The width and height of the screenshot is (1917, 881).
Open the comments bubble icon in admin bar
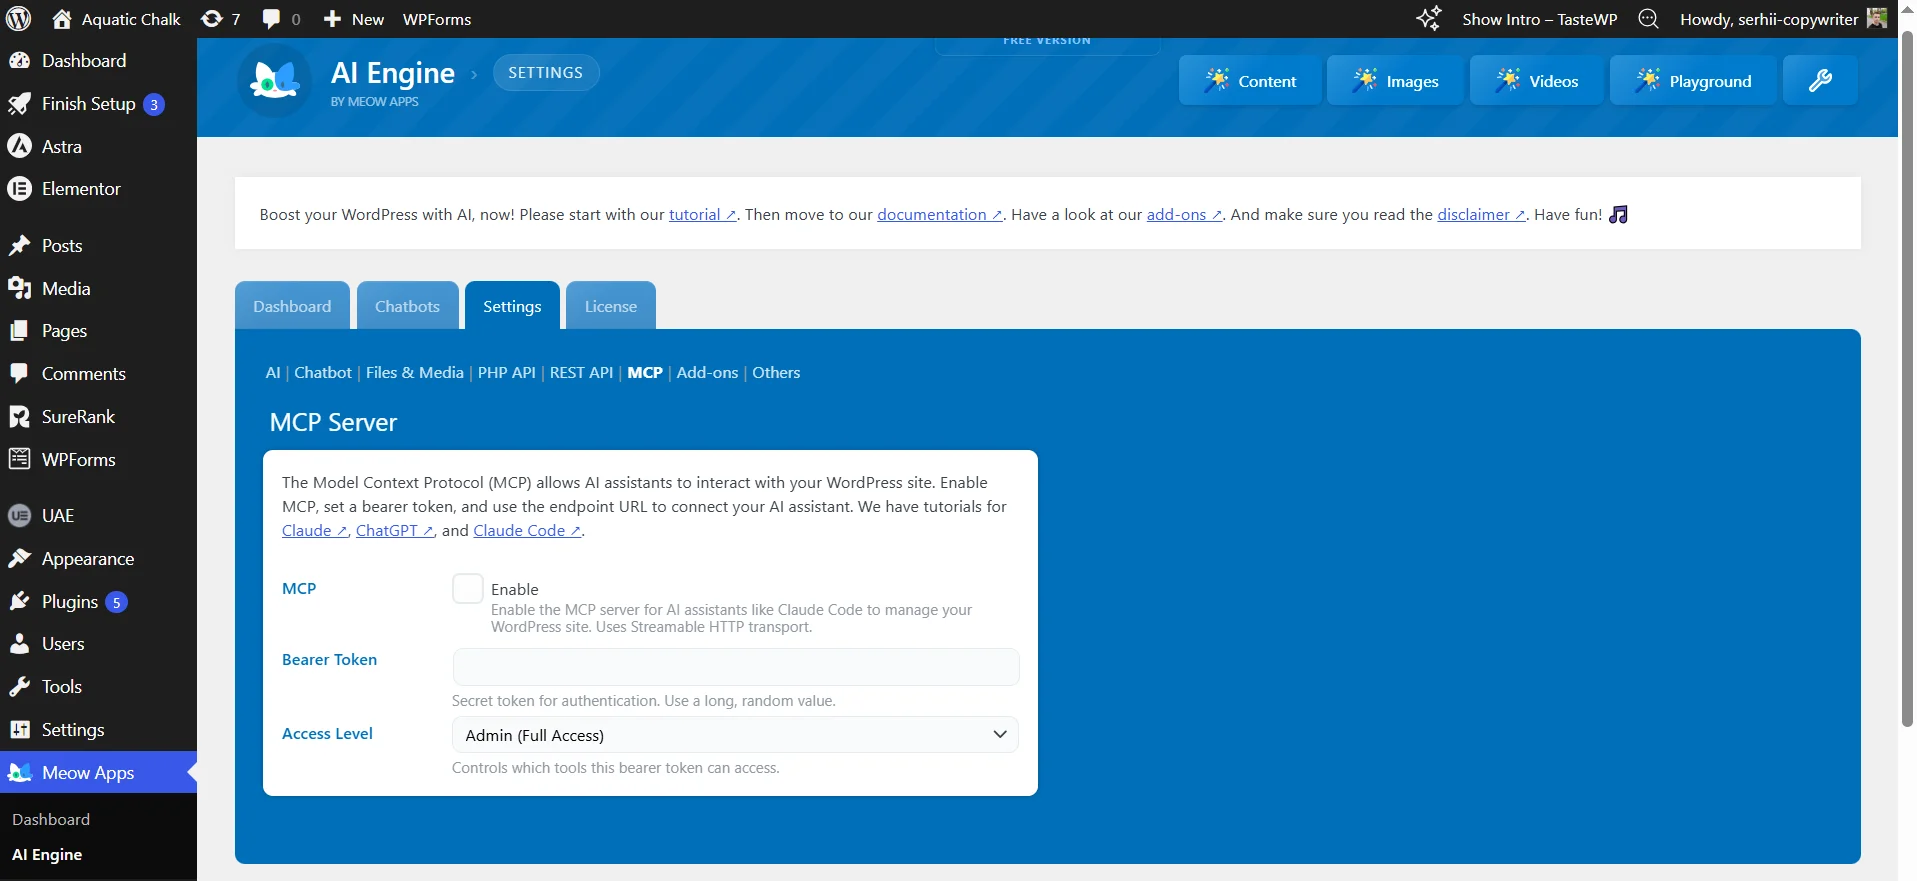272,19
